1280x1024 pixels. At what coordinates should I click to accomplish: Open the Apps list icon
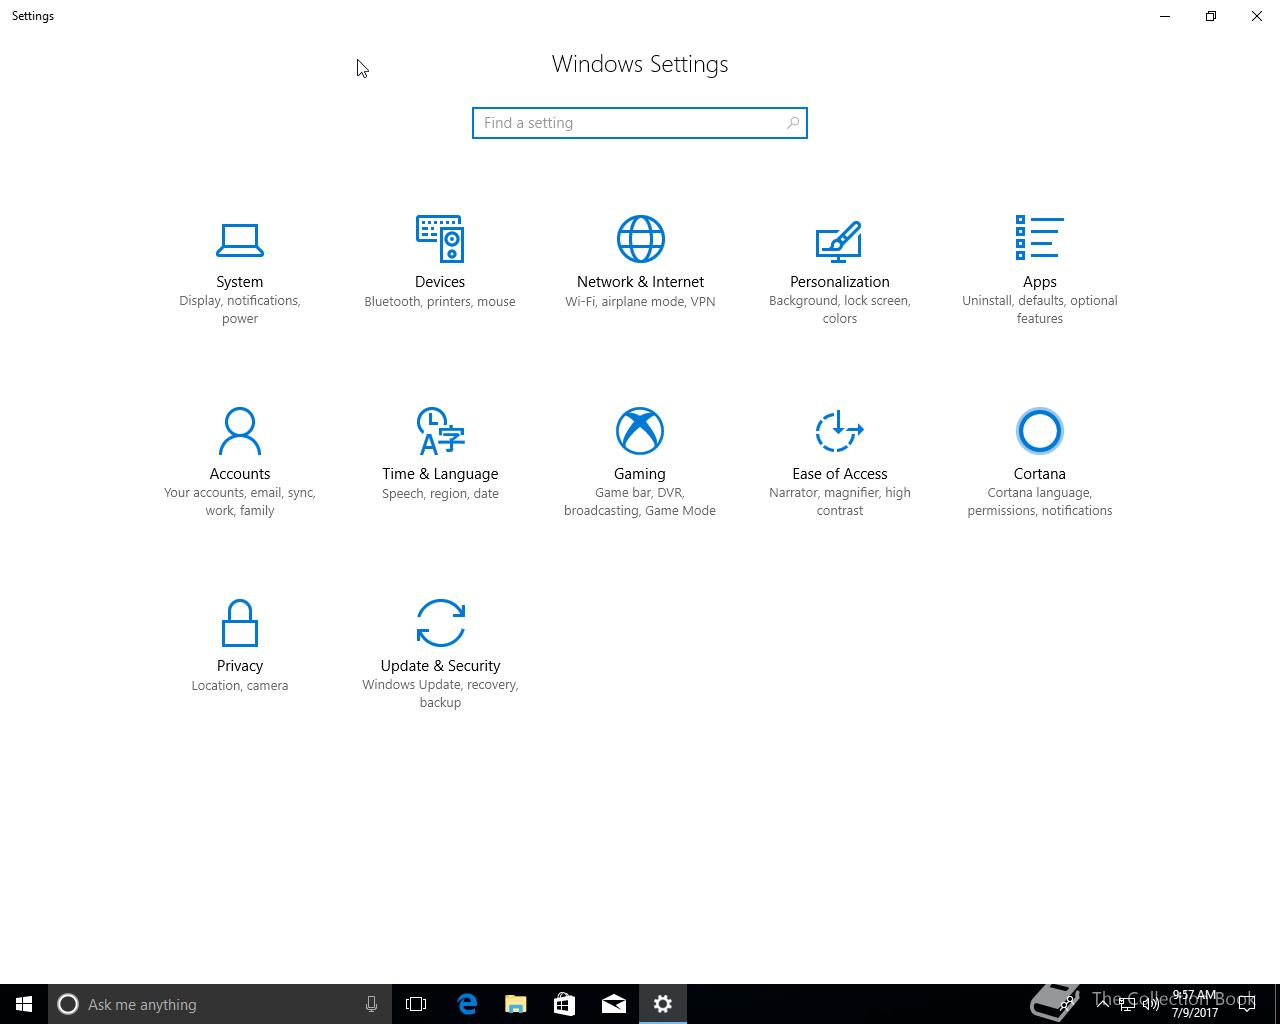(1039, 238)
